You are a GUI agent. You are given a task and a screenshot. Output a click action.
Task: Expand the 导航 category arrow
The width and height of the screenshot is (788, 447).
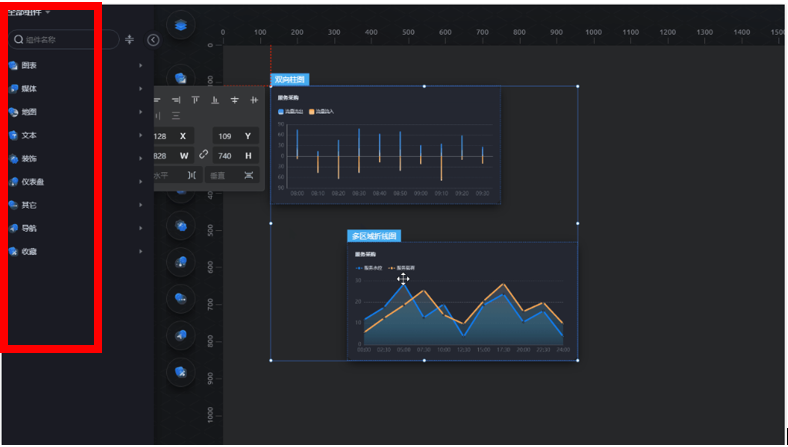(141, 228)
